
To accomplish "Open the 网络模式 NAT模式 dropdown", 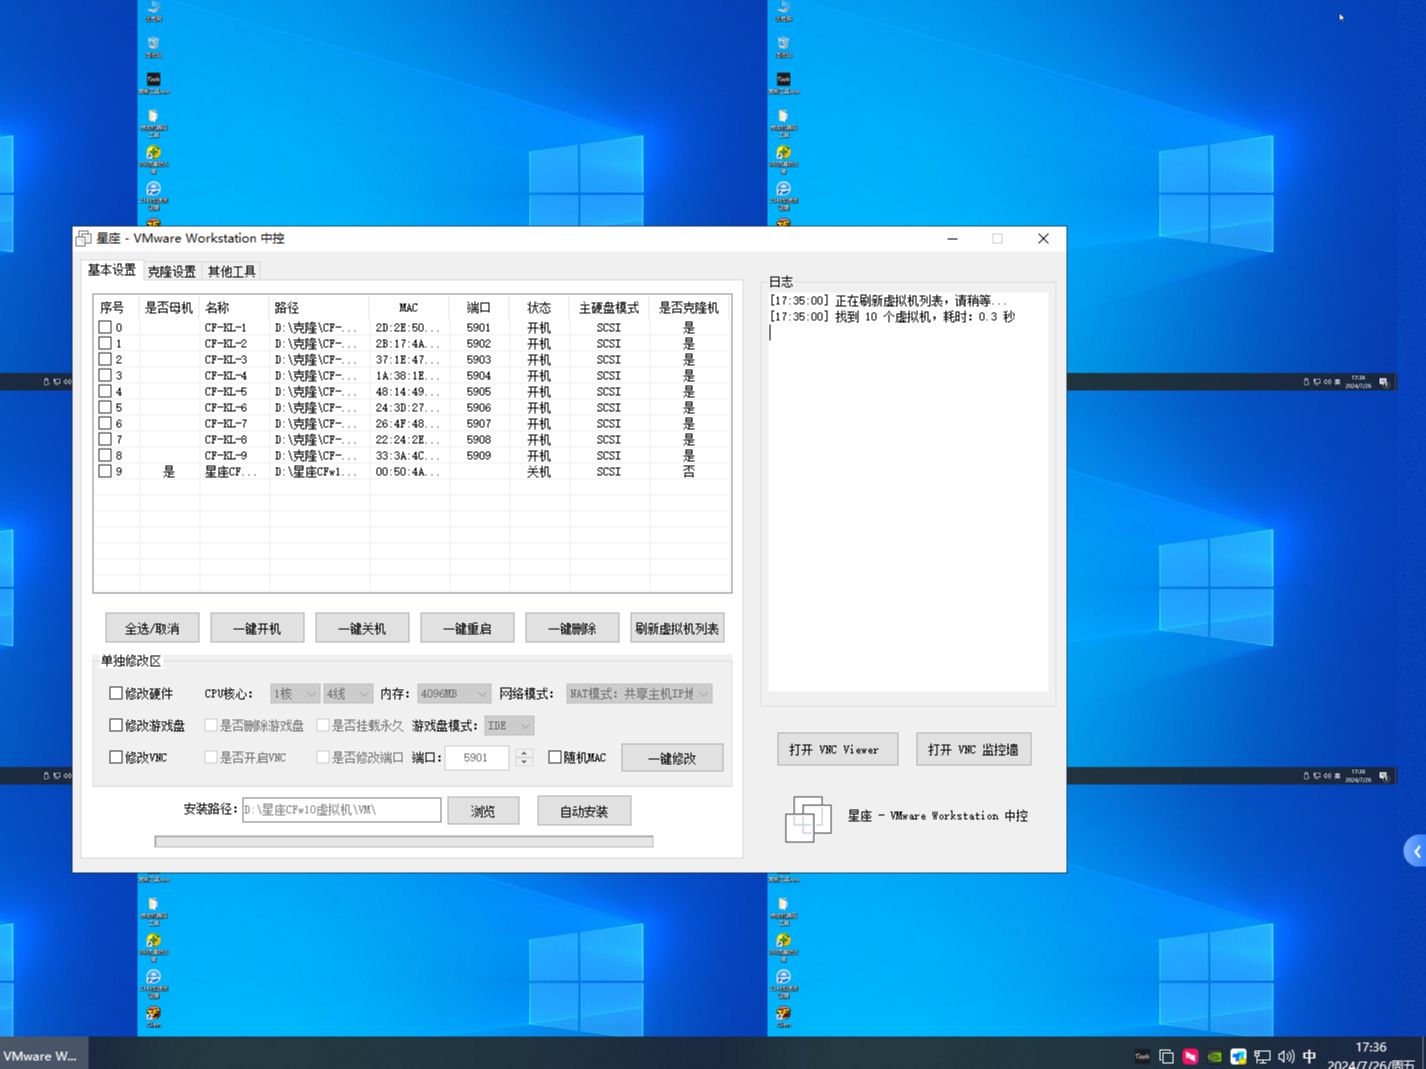I will tap(639, 693).
